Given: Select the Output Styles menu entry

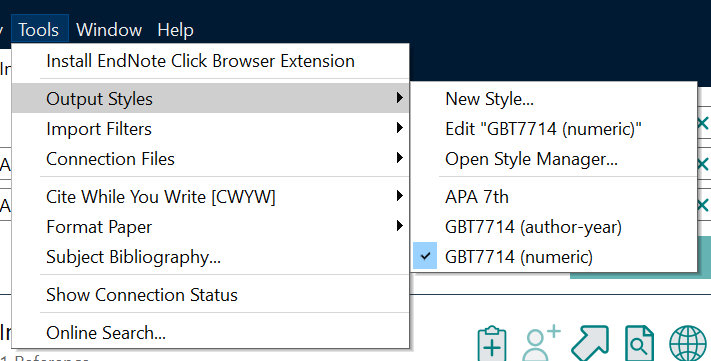Looking at the screenshot, I should point(210,98).
